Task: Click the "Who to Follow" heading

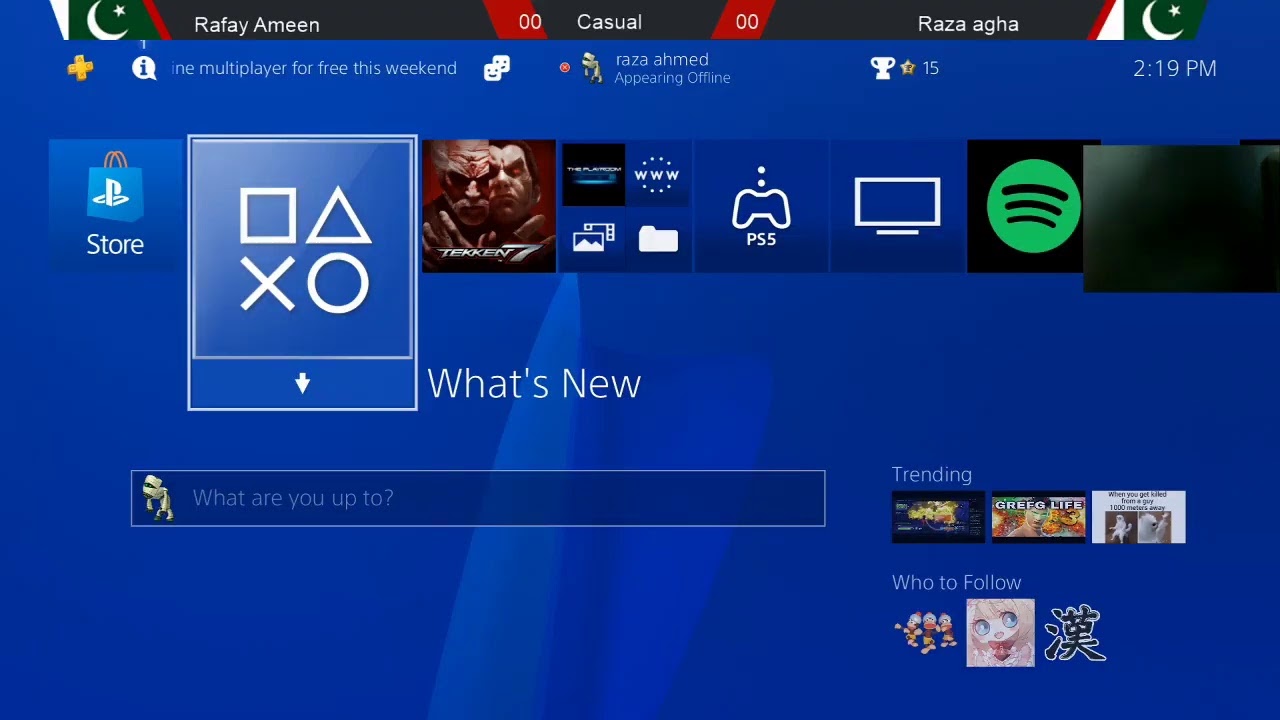Action: tap(957, 583)
